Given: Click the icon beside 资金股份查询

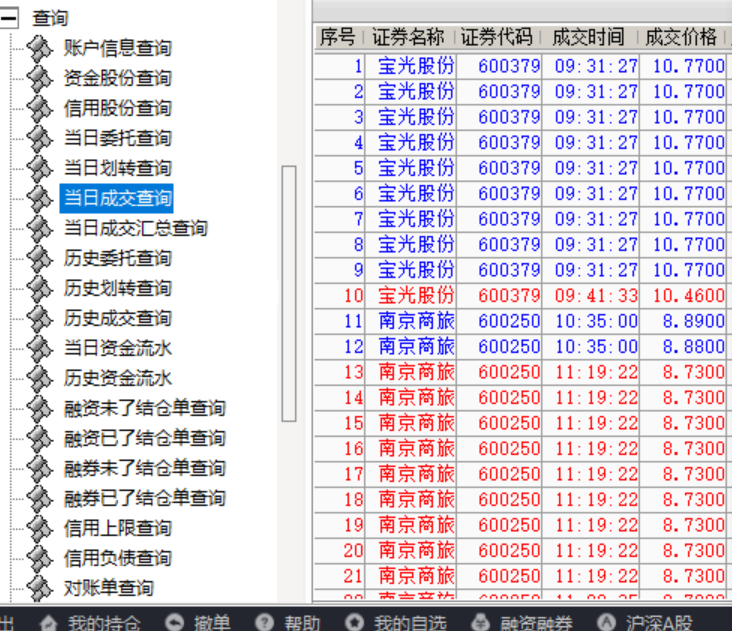Looking at the screenshot, I should (40, 78).
